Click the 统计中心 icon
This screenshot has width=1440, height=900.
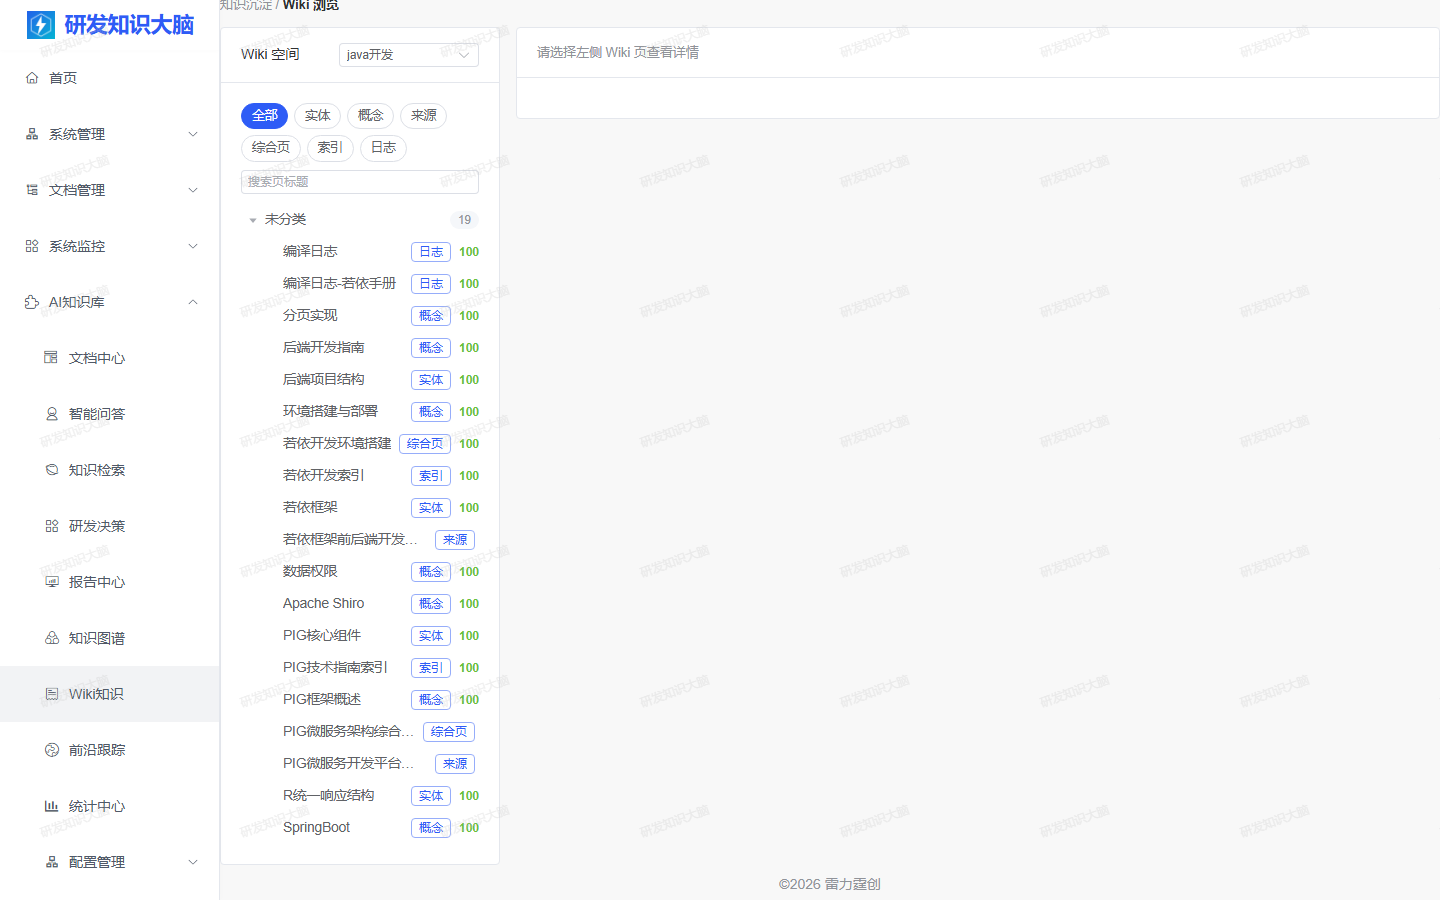(52, 806)
